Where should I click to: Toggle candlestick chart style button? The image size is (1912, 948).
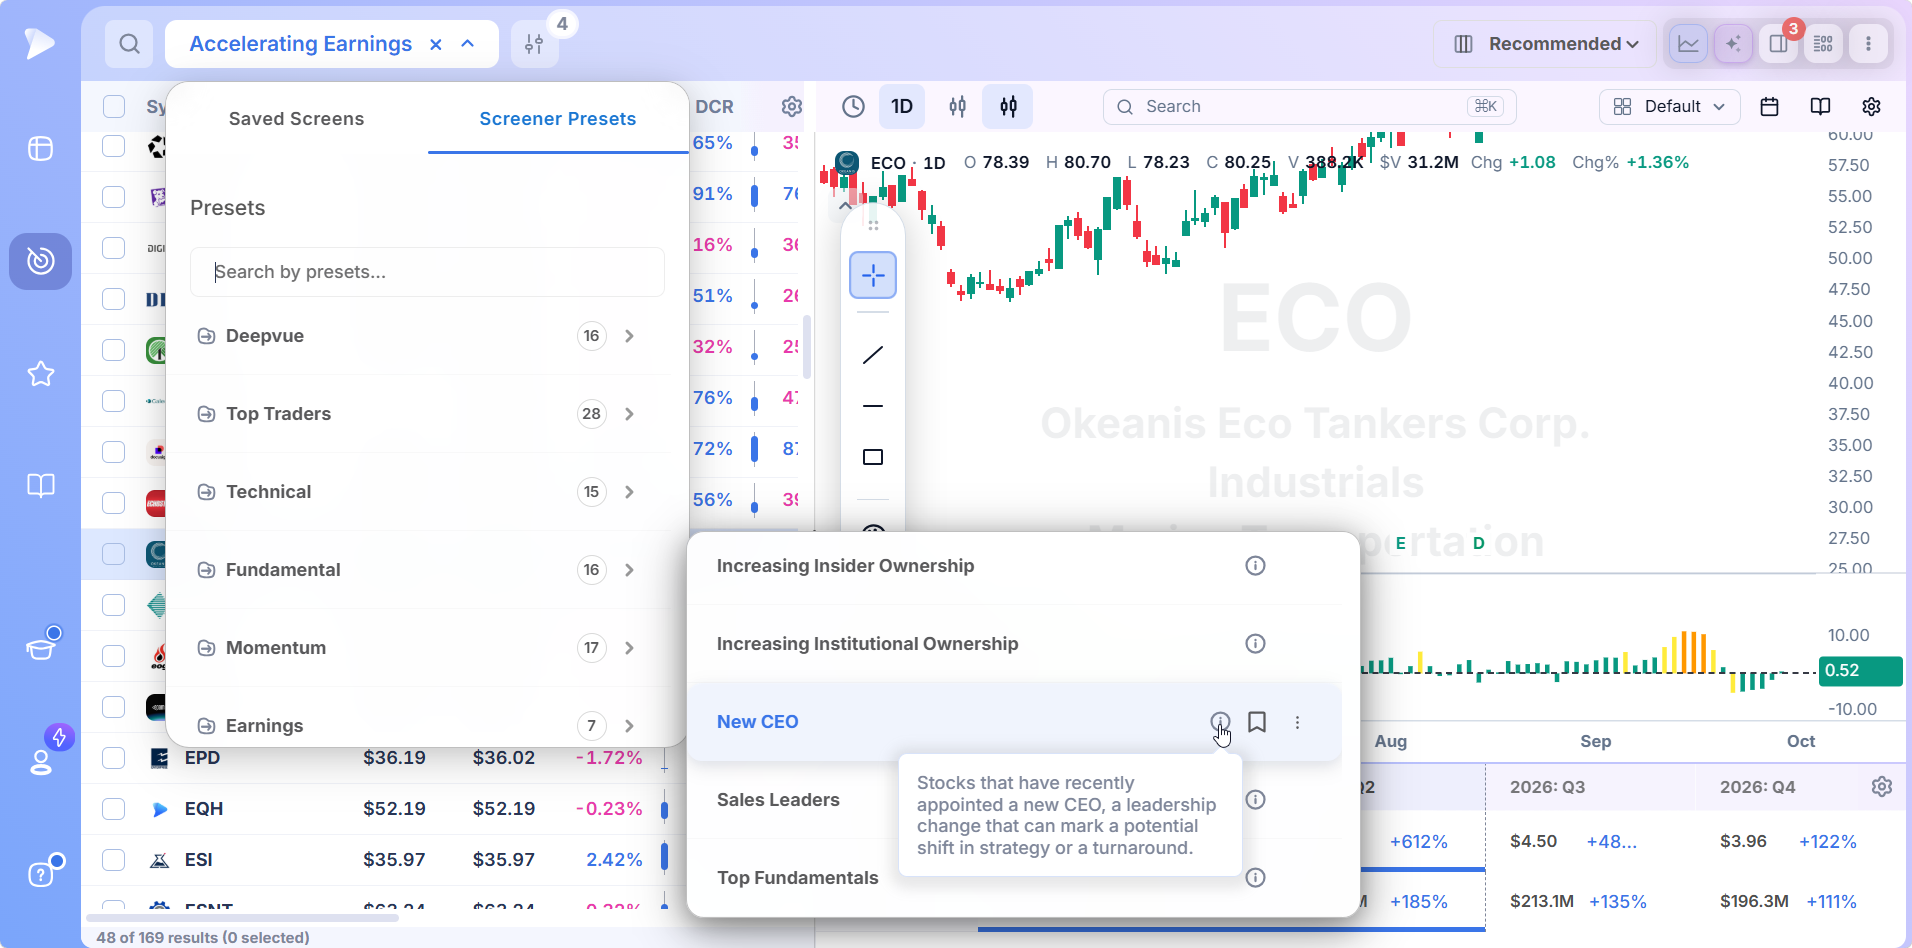tap(1008, 107)
